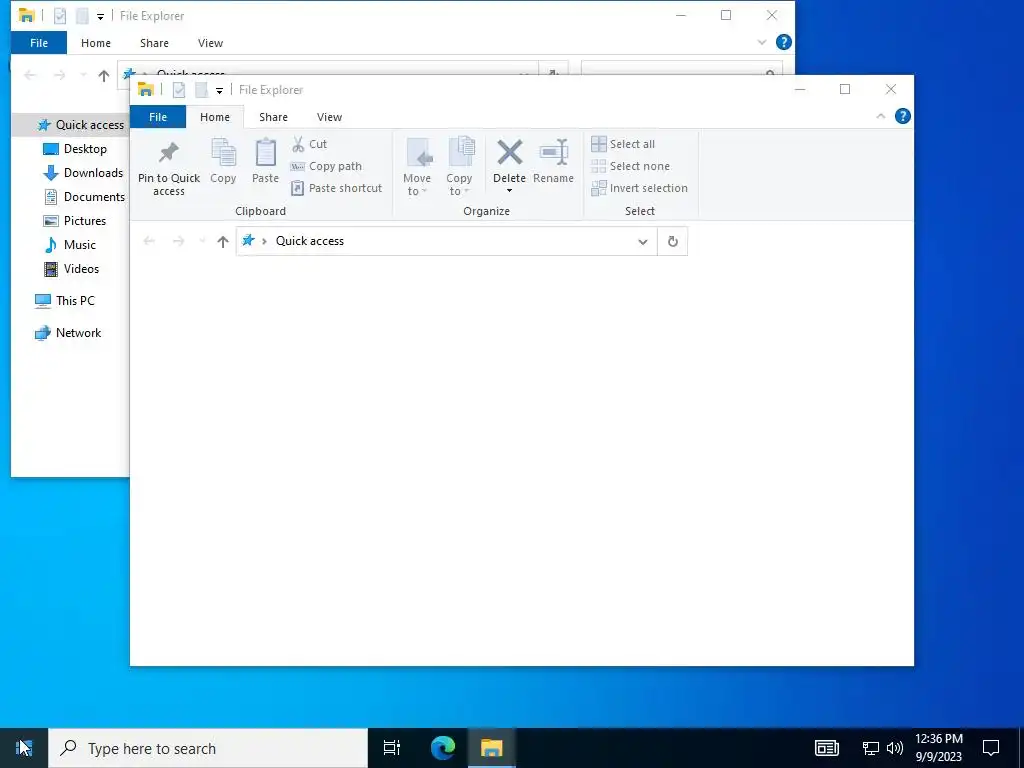
Task: Click New folder quick-access icon in front title bar
Action: tap(202, 90)
